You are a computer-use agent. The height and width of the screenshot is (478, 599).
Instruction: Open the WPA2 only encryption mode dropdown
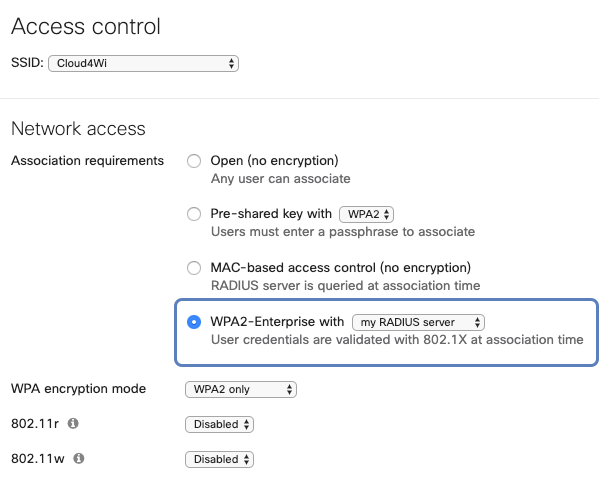pyautogui.click(x=241, y=389)
